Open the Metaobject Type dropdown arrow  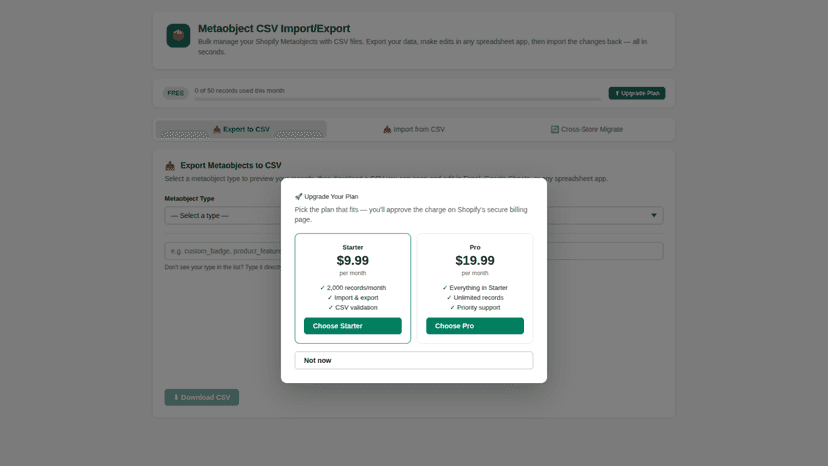(654, 216)
